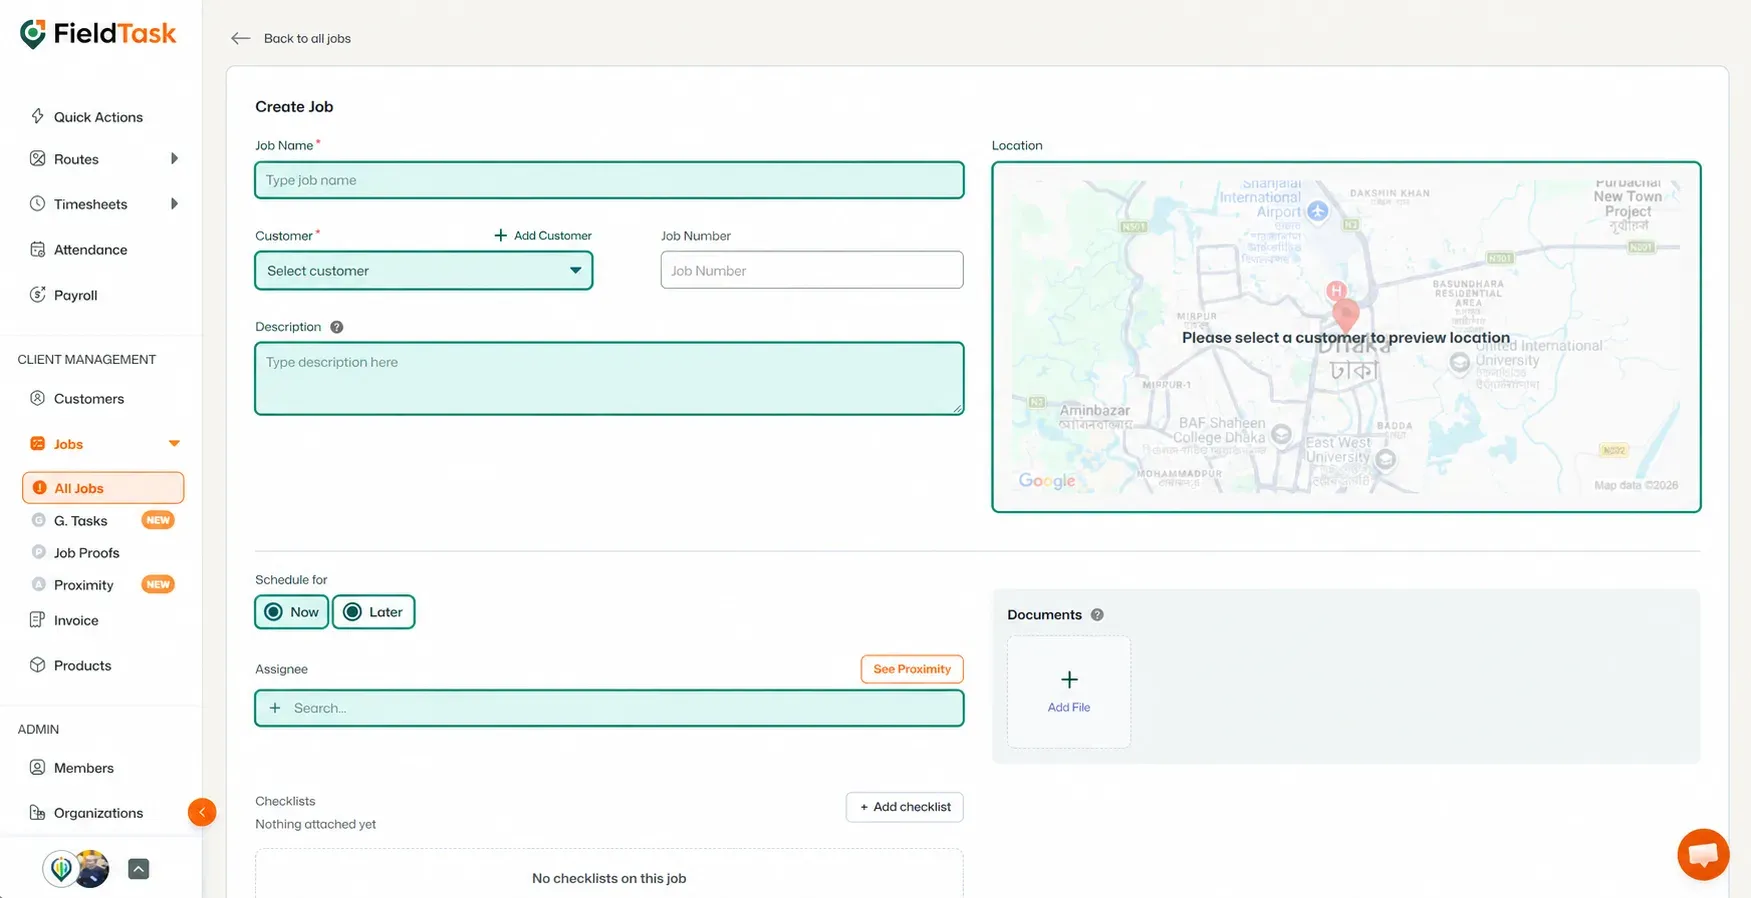The width and height of the screenshot is (1751, 898).
Task: Click the Attendance calendar icon
Action: 37,249
